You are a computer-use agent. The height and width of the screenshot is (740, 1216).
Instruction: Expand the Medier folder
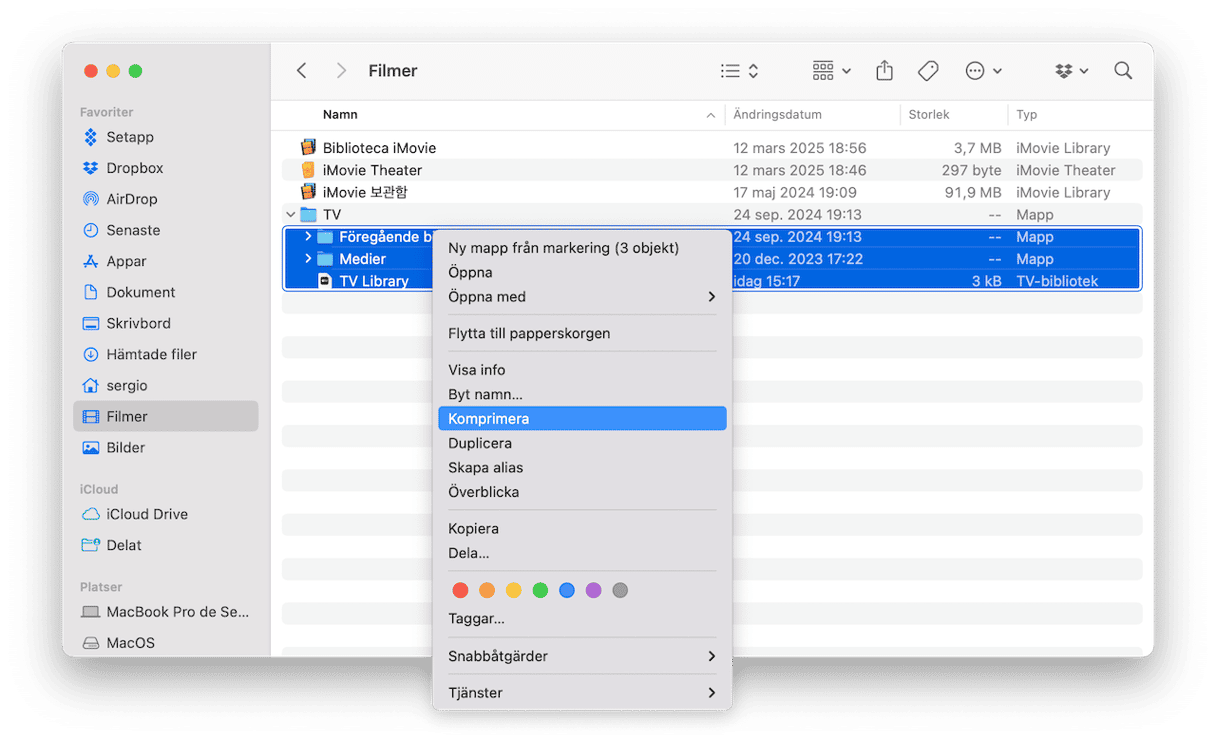(x=308, y=259)
